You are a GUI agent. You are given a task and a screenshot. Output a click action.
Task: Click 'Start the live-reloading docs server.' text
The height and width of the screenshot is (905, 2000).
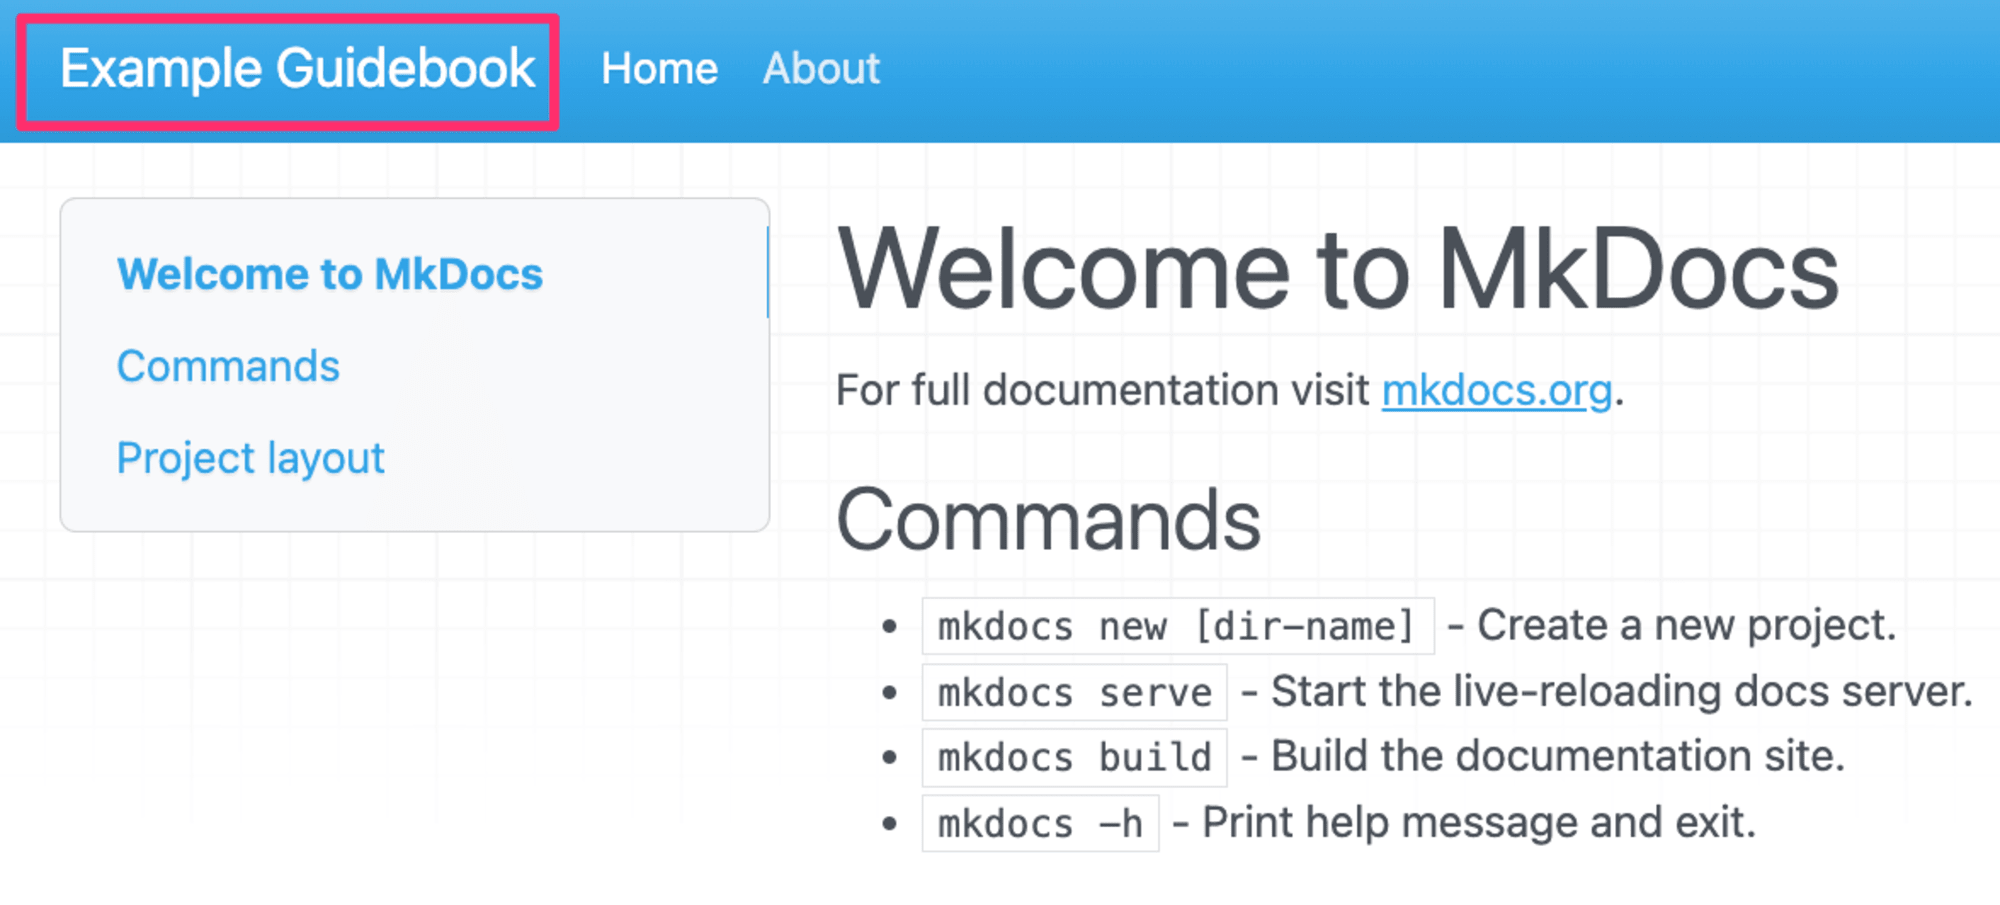point(1622,691)
